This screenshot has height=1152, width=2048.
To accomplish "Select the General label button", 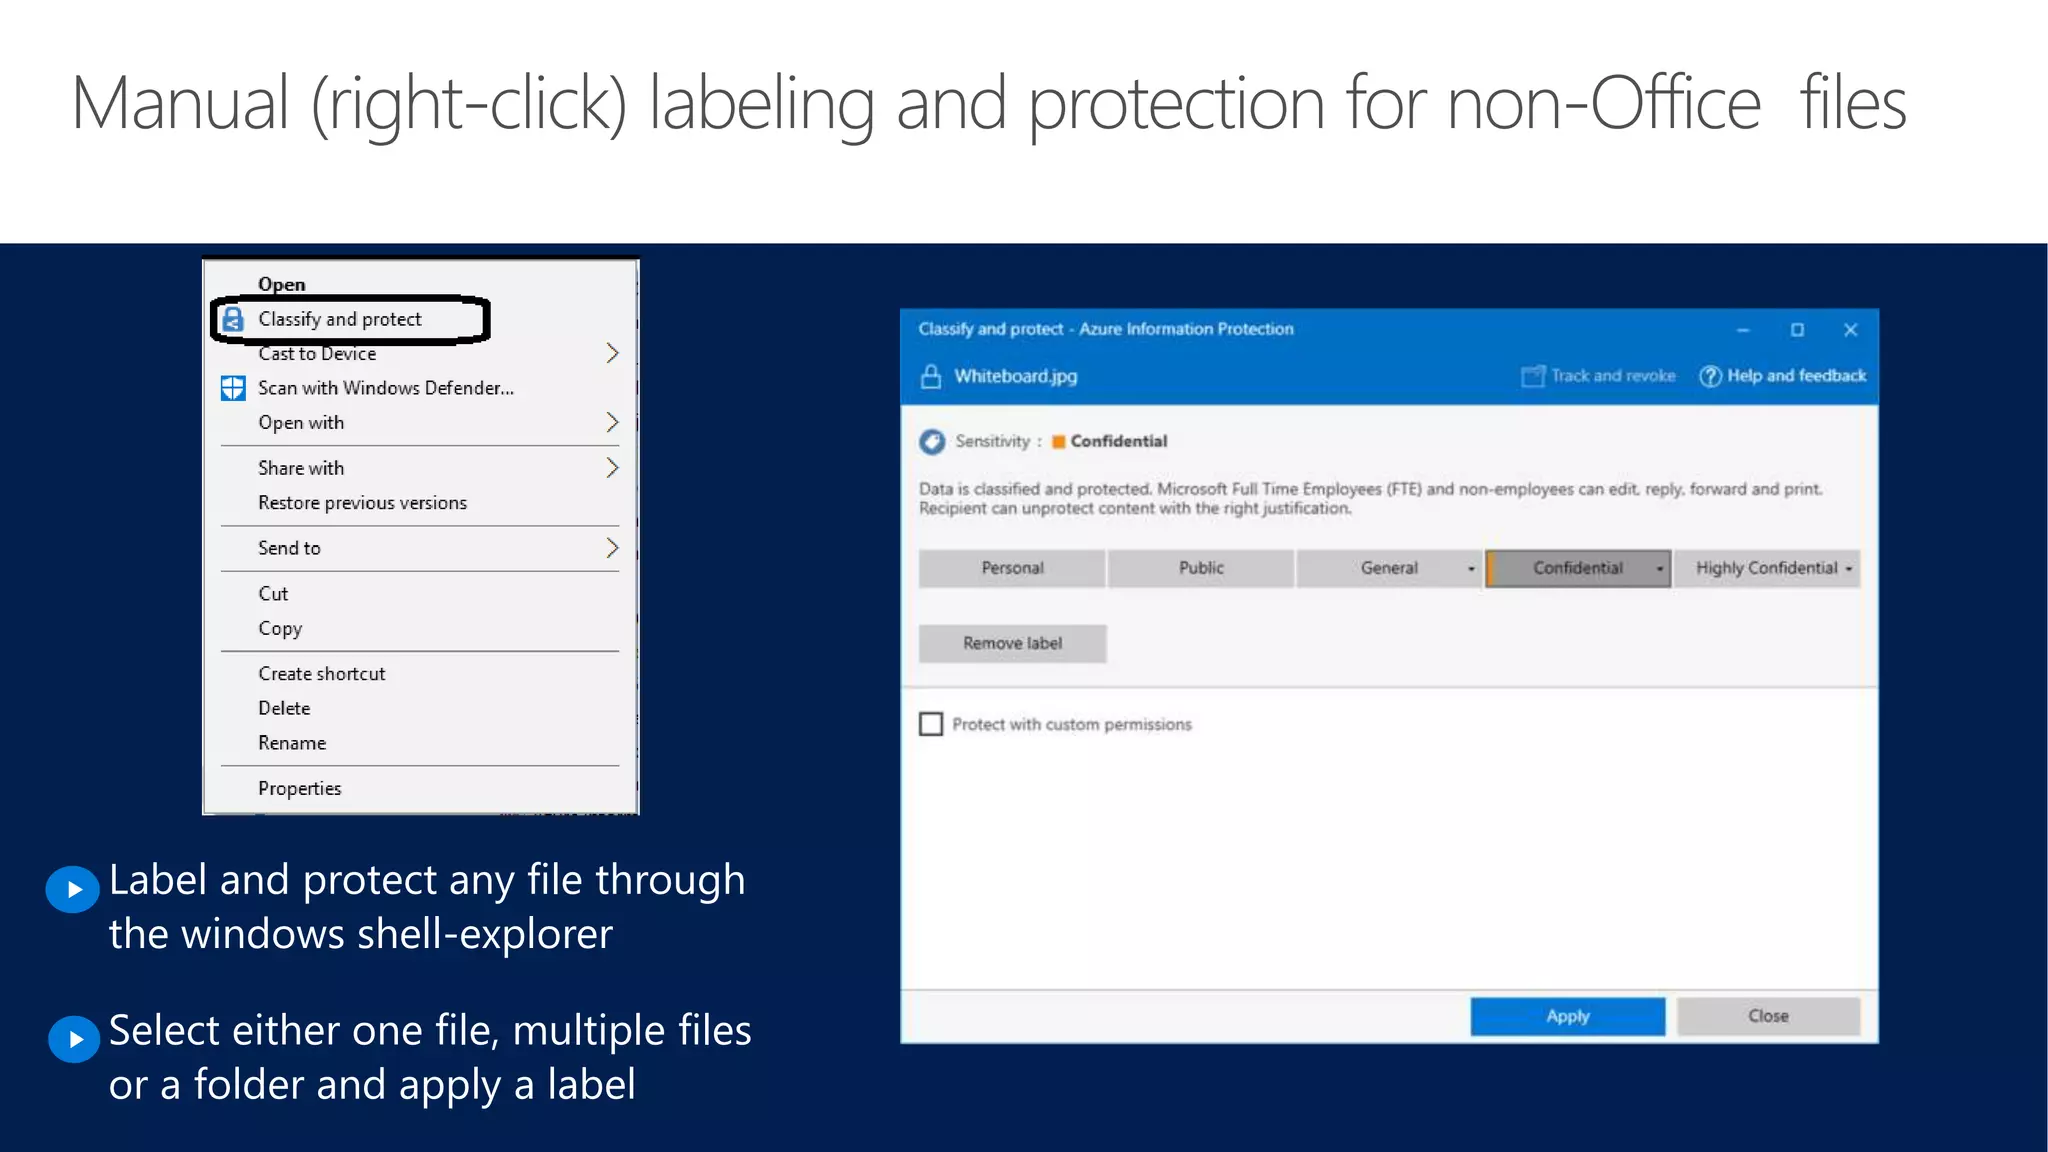I will click(1389, 568).
